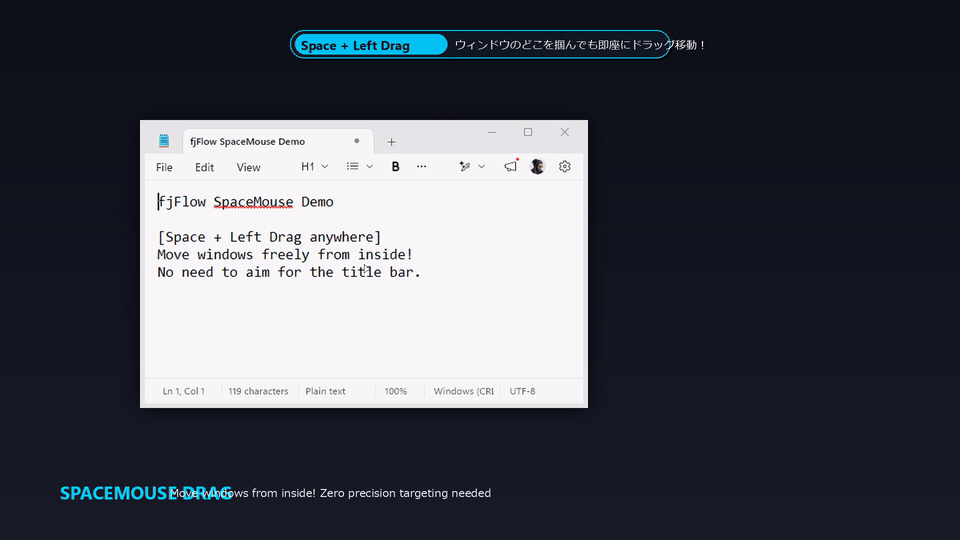The image size is (960, 540).
Task: Toggle bold formatting with the B icon
Action: [x=396, y=167]
